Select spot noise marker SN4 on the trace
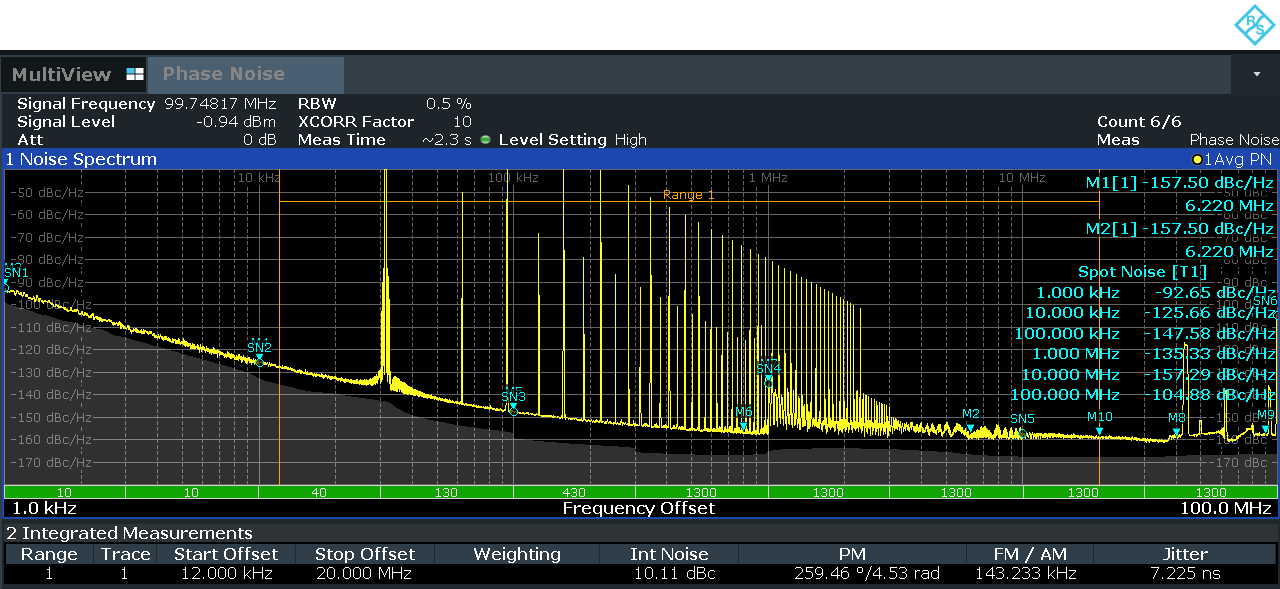Image resolution: width=1280 pixels, height=589 pixels. pyautogui.click(x=768, y=373)
